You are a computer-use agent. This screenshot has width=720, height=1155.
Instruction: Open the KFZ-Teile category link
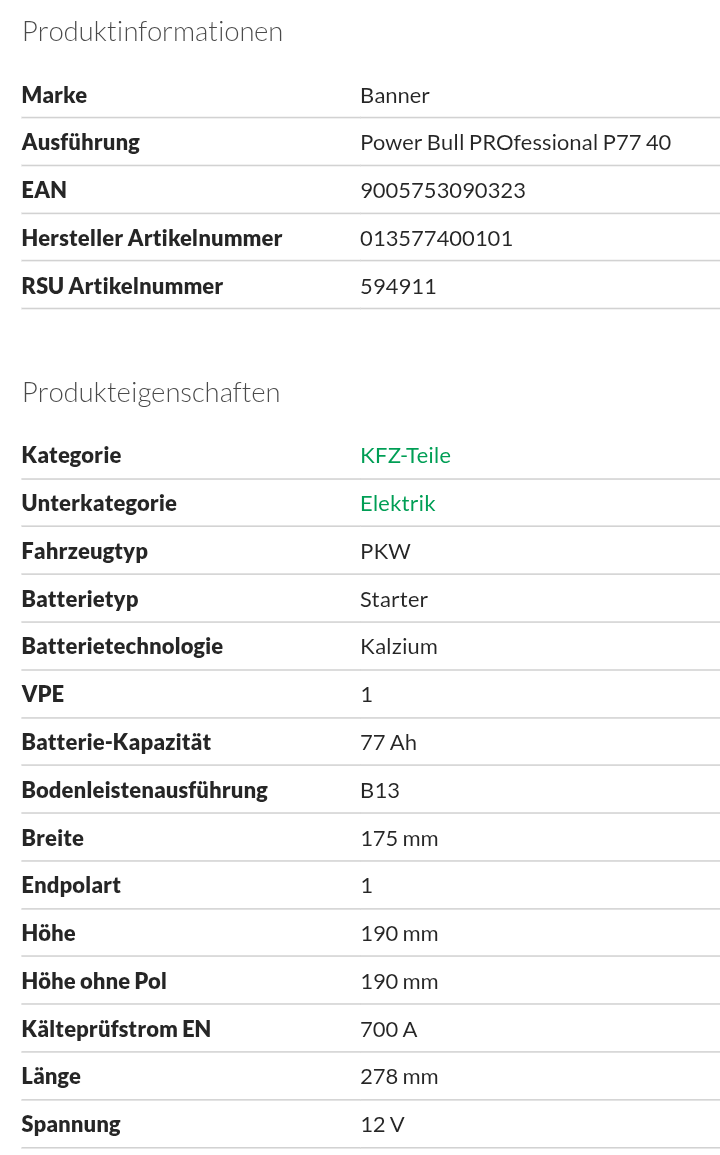tap(405, 456)
